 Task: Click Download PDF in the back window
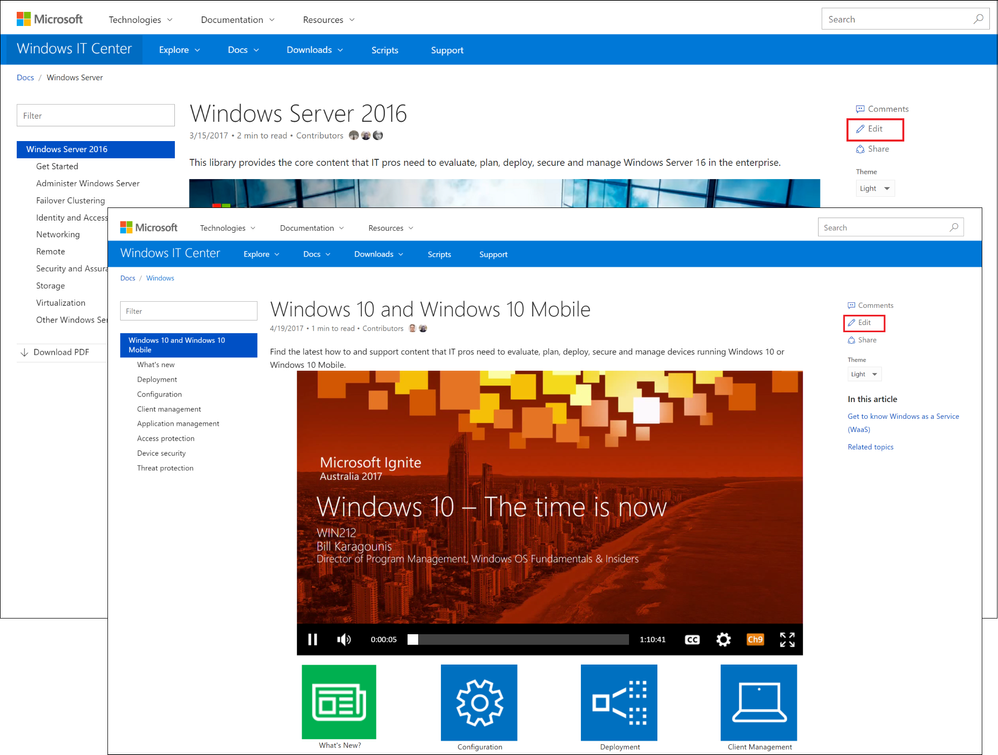[55, 352]
